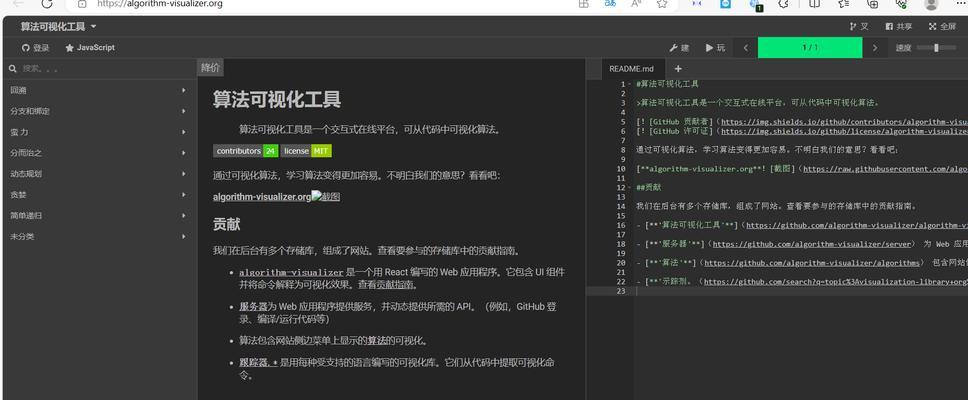Open the collections browser icon
The height and width of the screenshot is (400, 968).
[873, 4]
